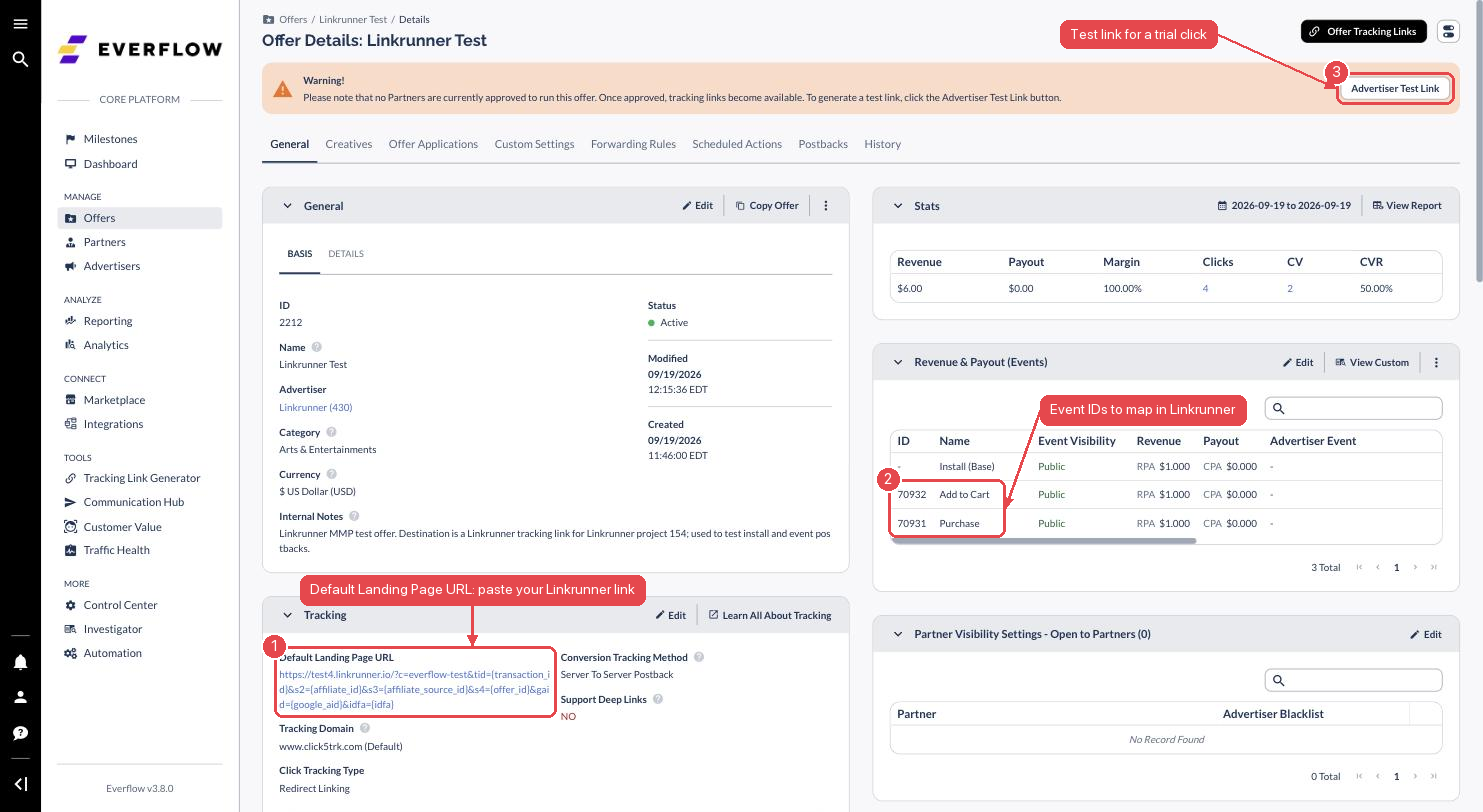Image resolution: width=1483 pixels, height=812 pixels.
Task: Open Control Center in the sidebar
Action: tap(120, 605)
